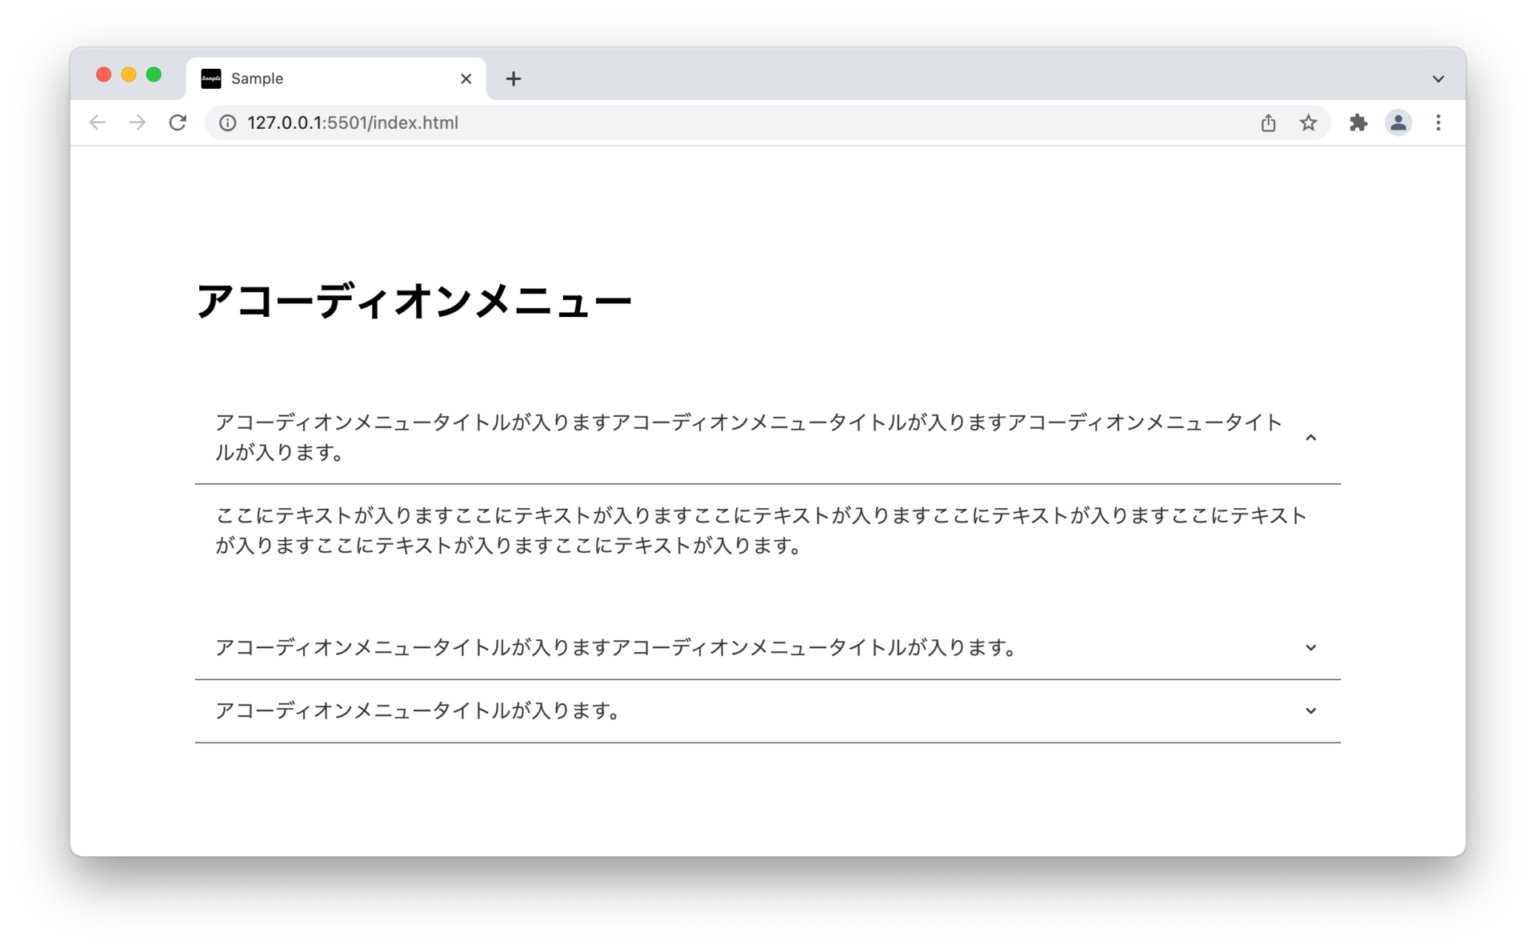Click the page heading アコーディオンメニュー
Viewport: 1536px width, 949px height.
[414, 298]
